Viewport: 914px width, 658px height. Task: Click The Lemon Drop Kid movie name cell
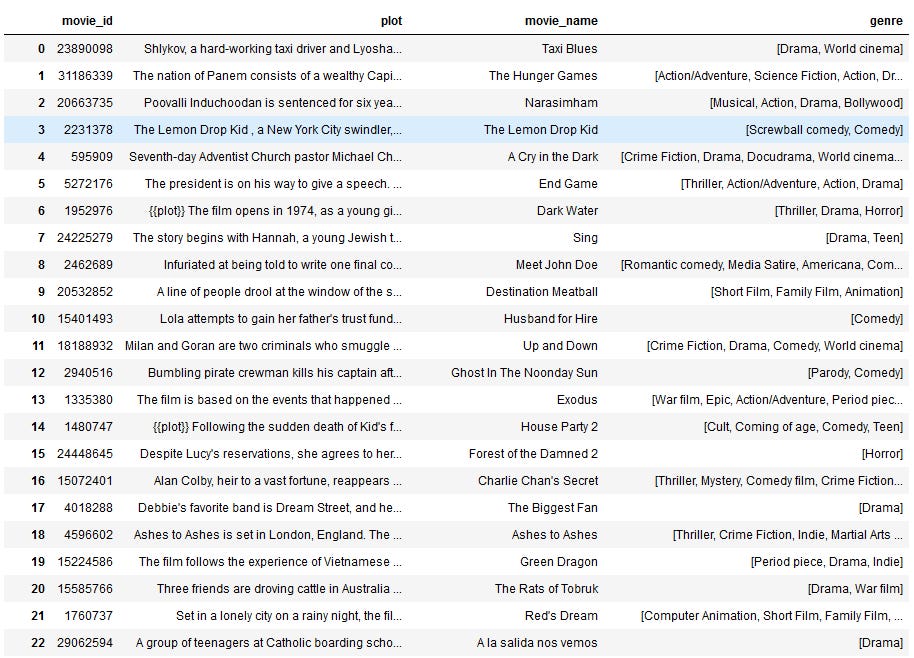(540, 130)
